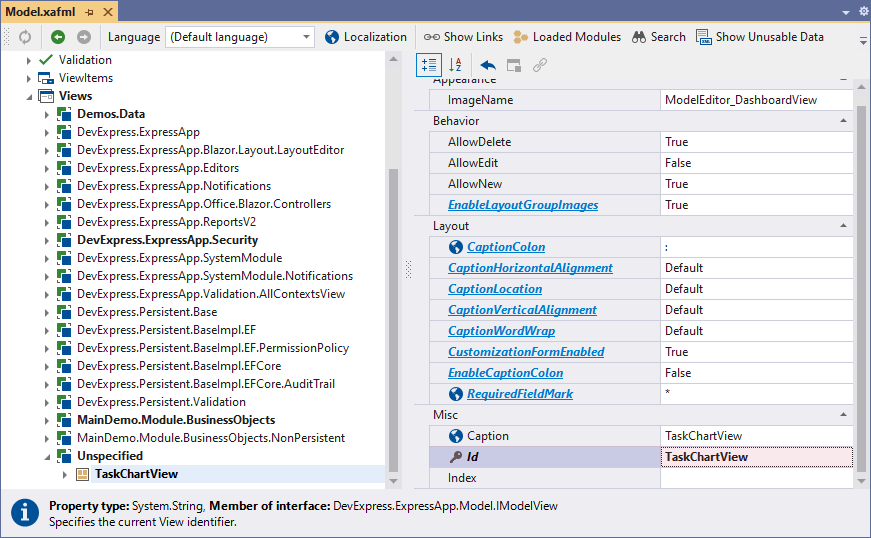Click property grid scrollbar up arrow

click(x=862, y=87)
